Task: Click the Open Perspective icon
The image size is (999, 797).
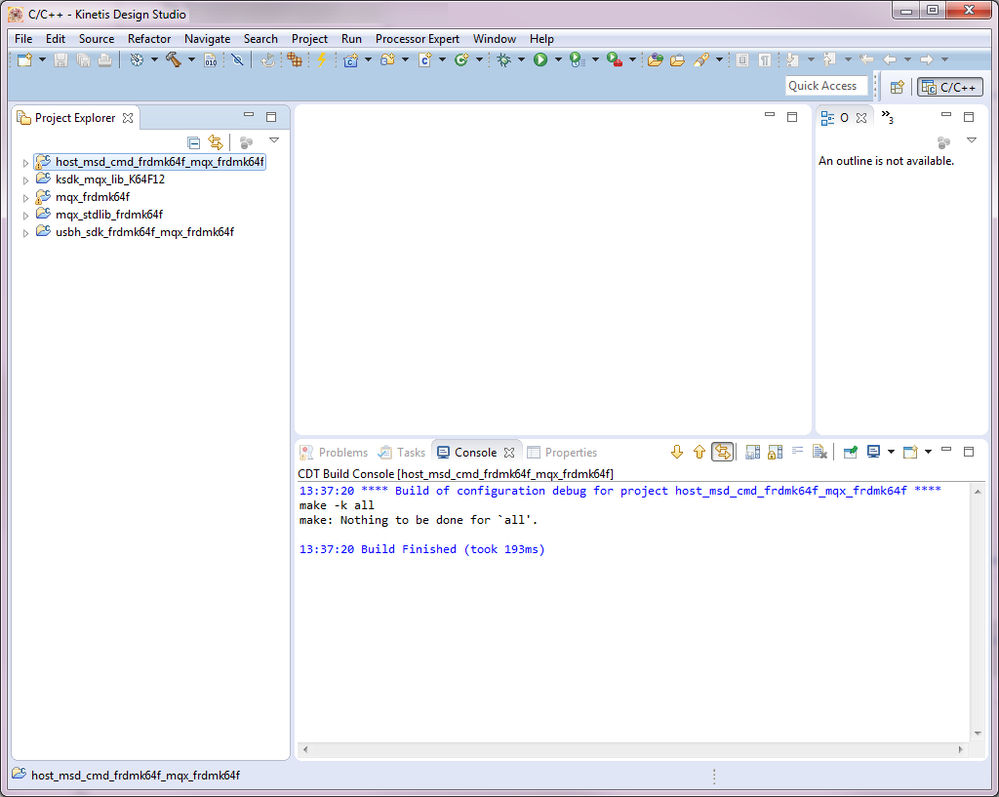Action: 897,87
